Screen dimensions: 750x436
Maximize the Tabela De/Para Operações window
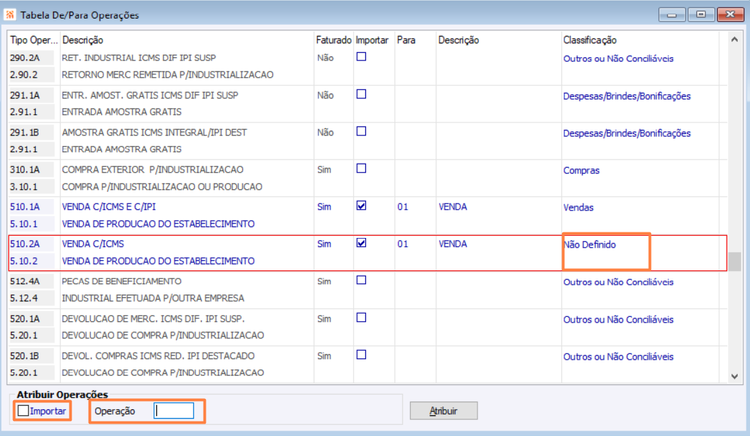click(701, 14)
